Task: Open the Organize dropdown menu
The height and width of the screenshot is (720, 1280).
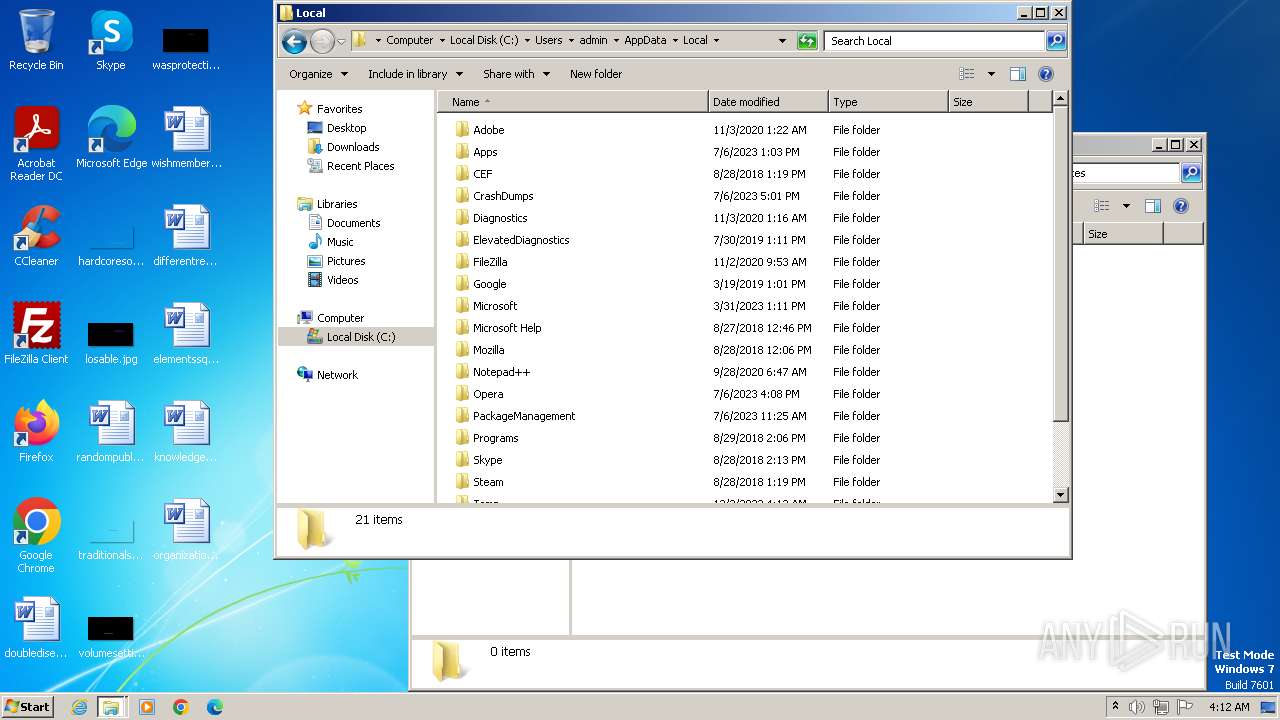Action: point(318,74)
